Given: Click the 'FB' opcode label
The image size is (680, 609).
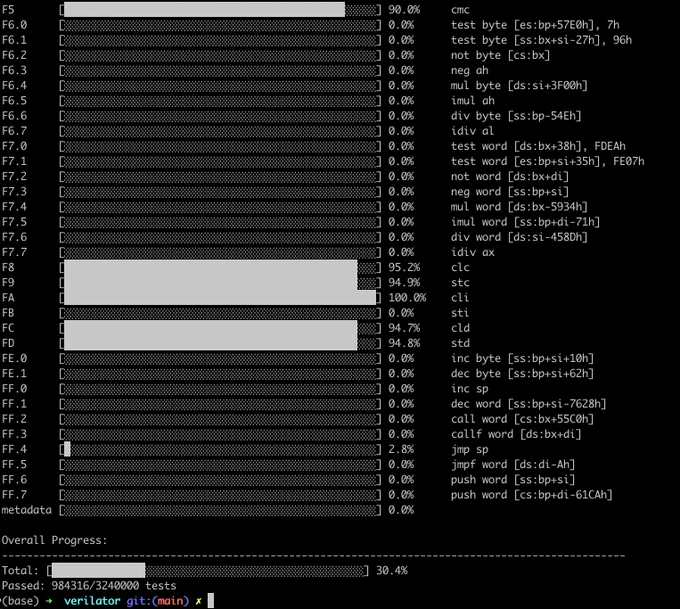Looking at the screenshot, I should (x=8, y=313).
